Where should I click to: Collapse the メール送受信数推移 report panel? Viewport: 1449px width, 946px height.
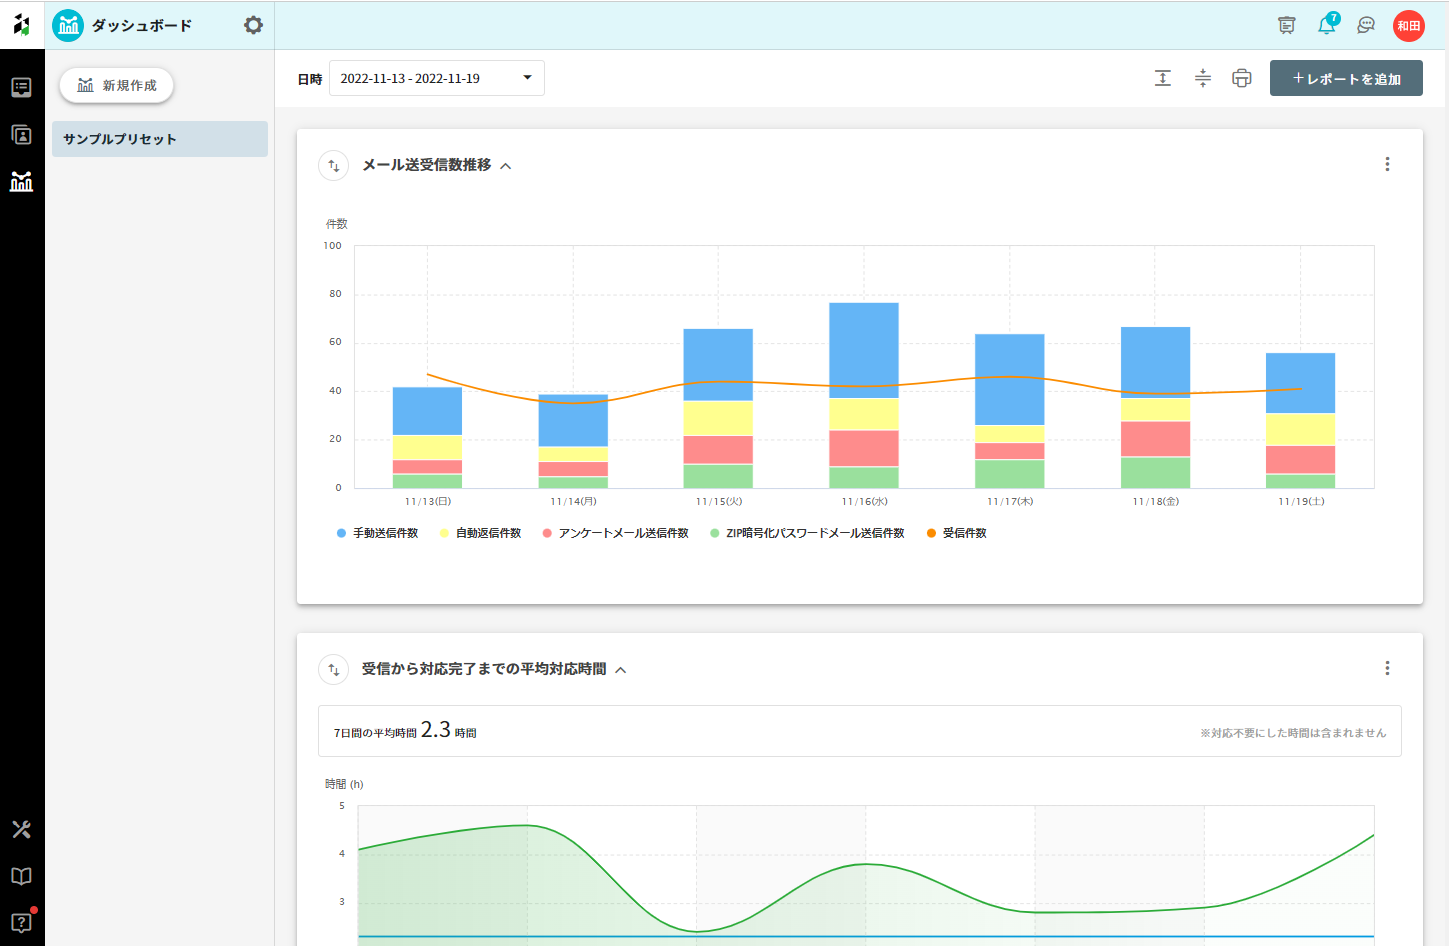tap(506, 166)
